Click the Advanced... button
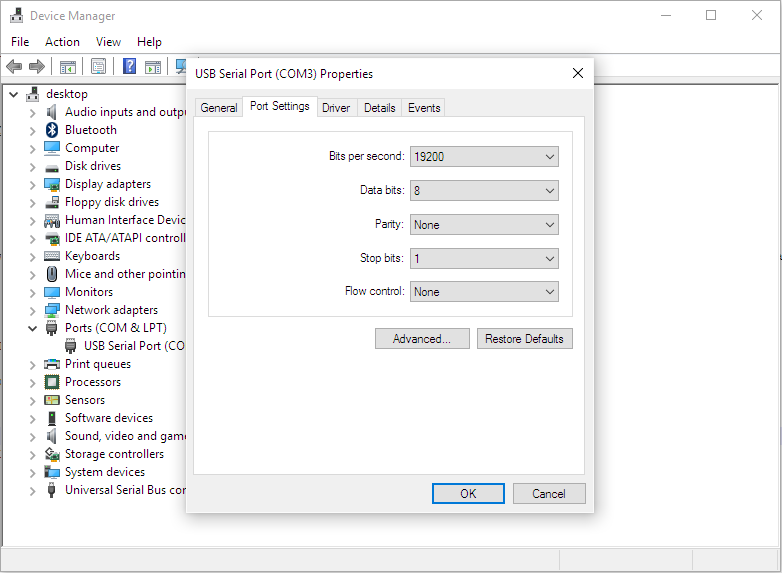Viewport: 782px width, 573px height. pyautogui.click(x=422, y=339)
